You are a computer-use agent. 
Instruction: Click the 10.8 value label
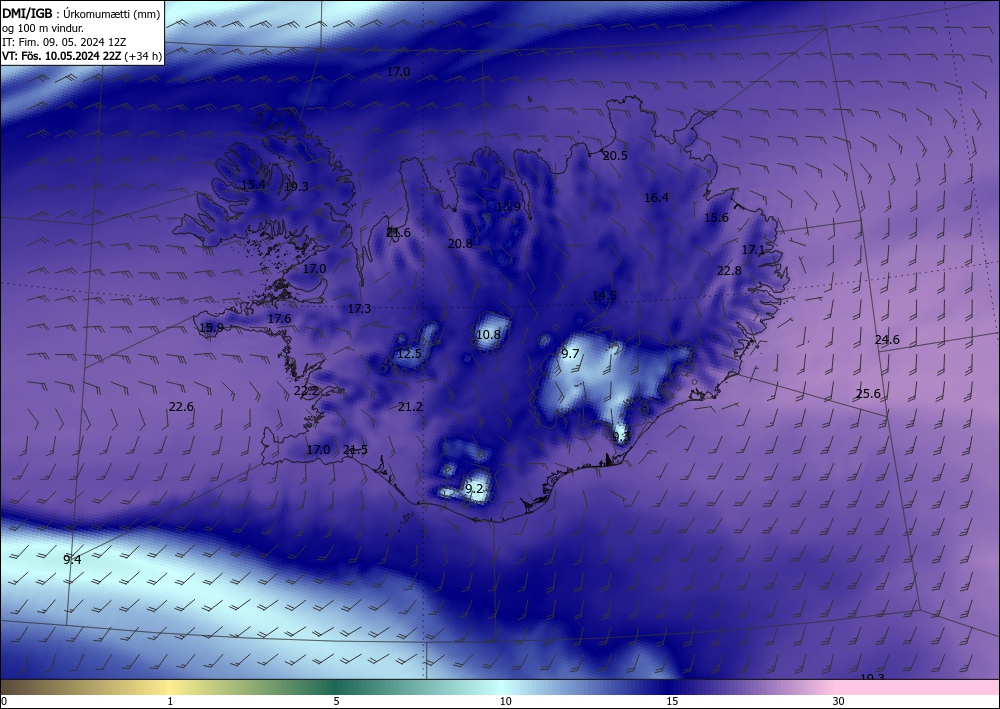tap(488, 334)
